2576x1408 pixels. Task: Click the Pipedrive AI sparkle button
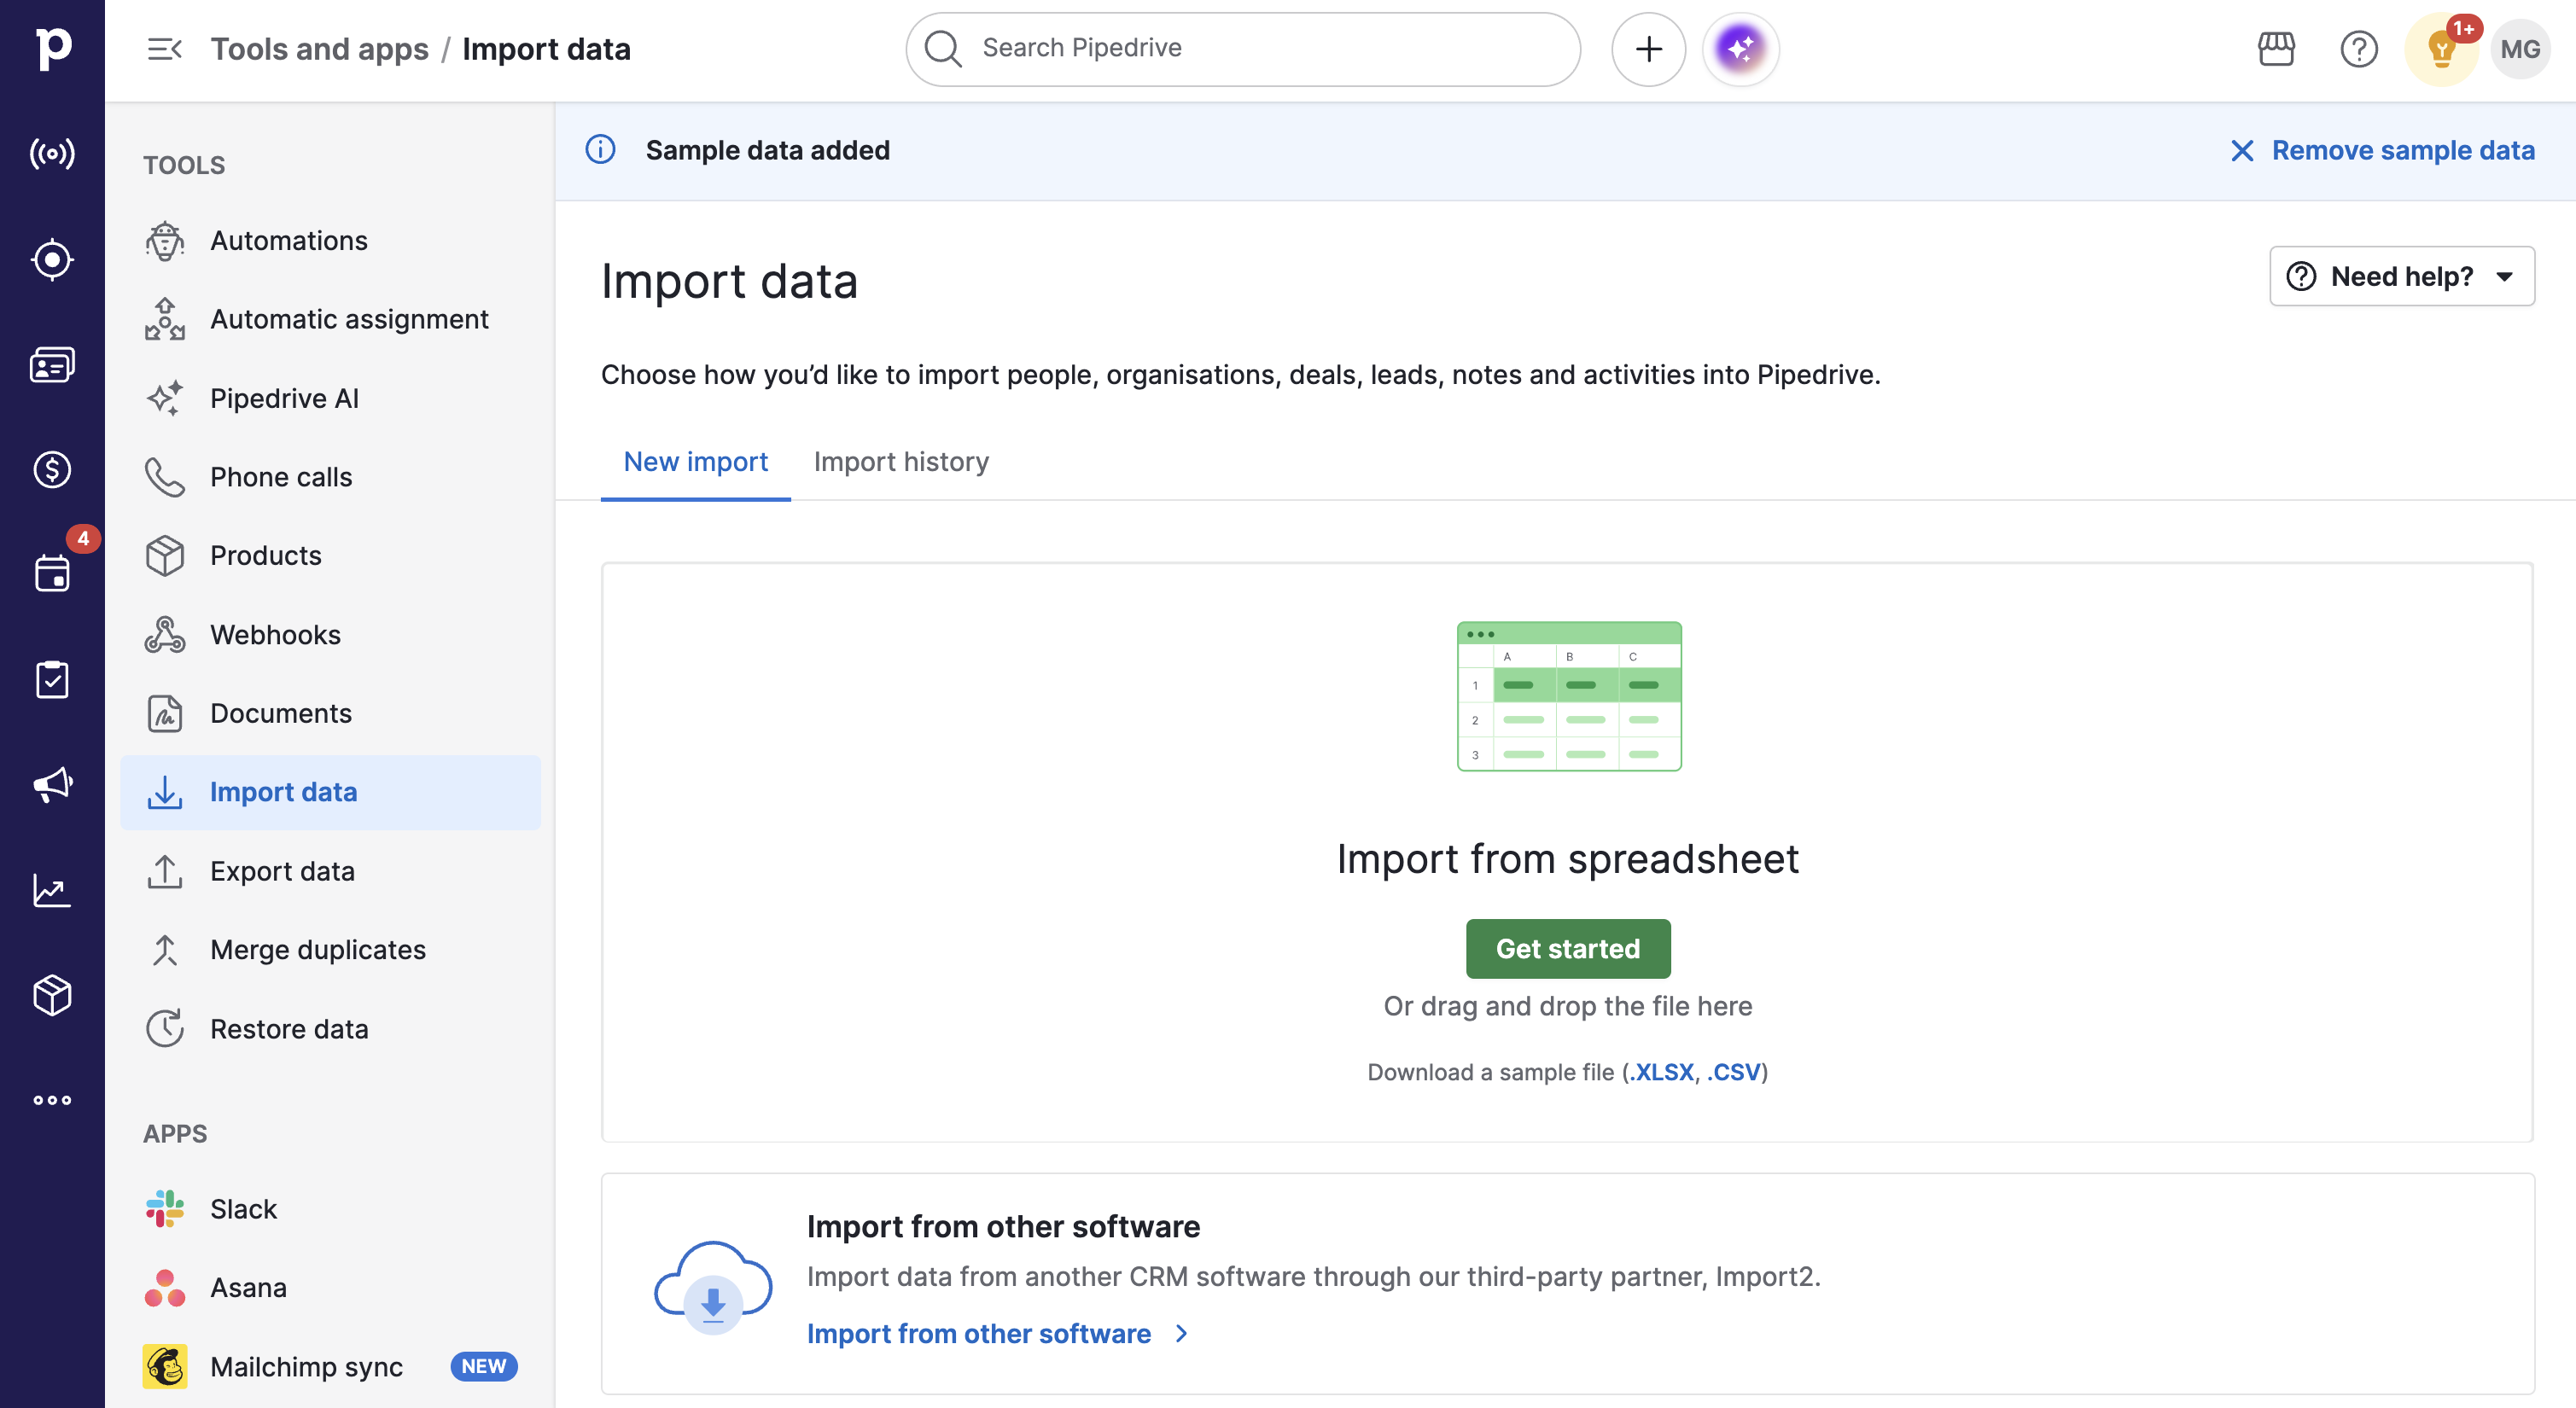pyautogui.click(x=1740, y=49)
